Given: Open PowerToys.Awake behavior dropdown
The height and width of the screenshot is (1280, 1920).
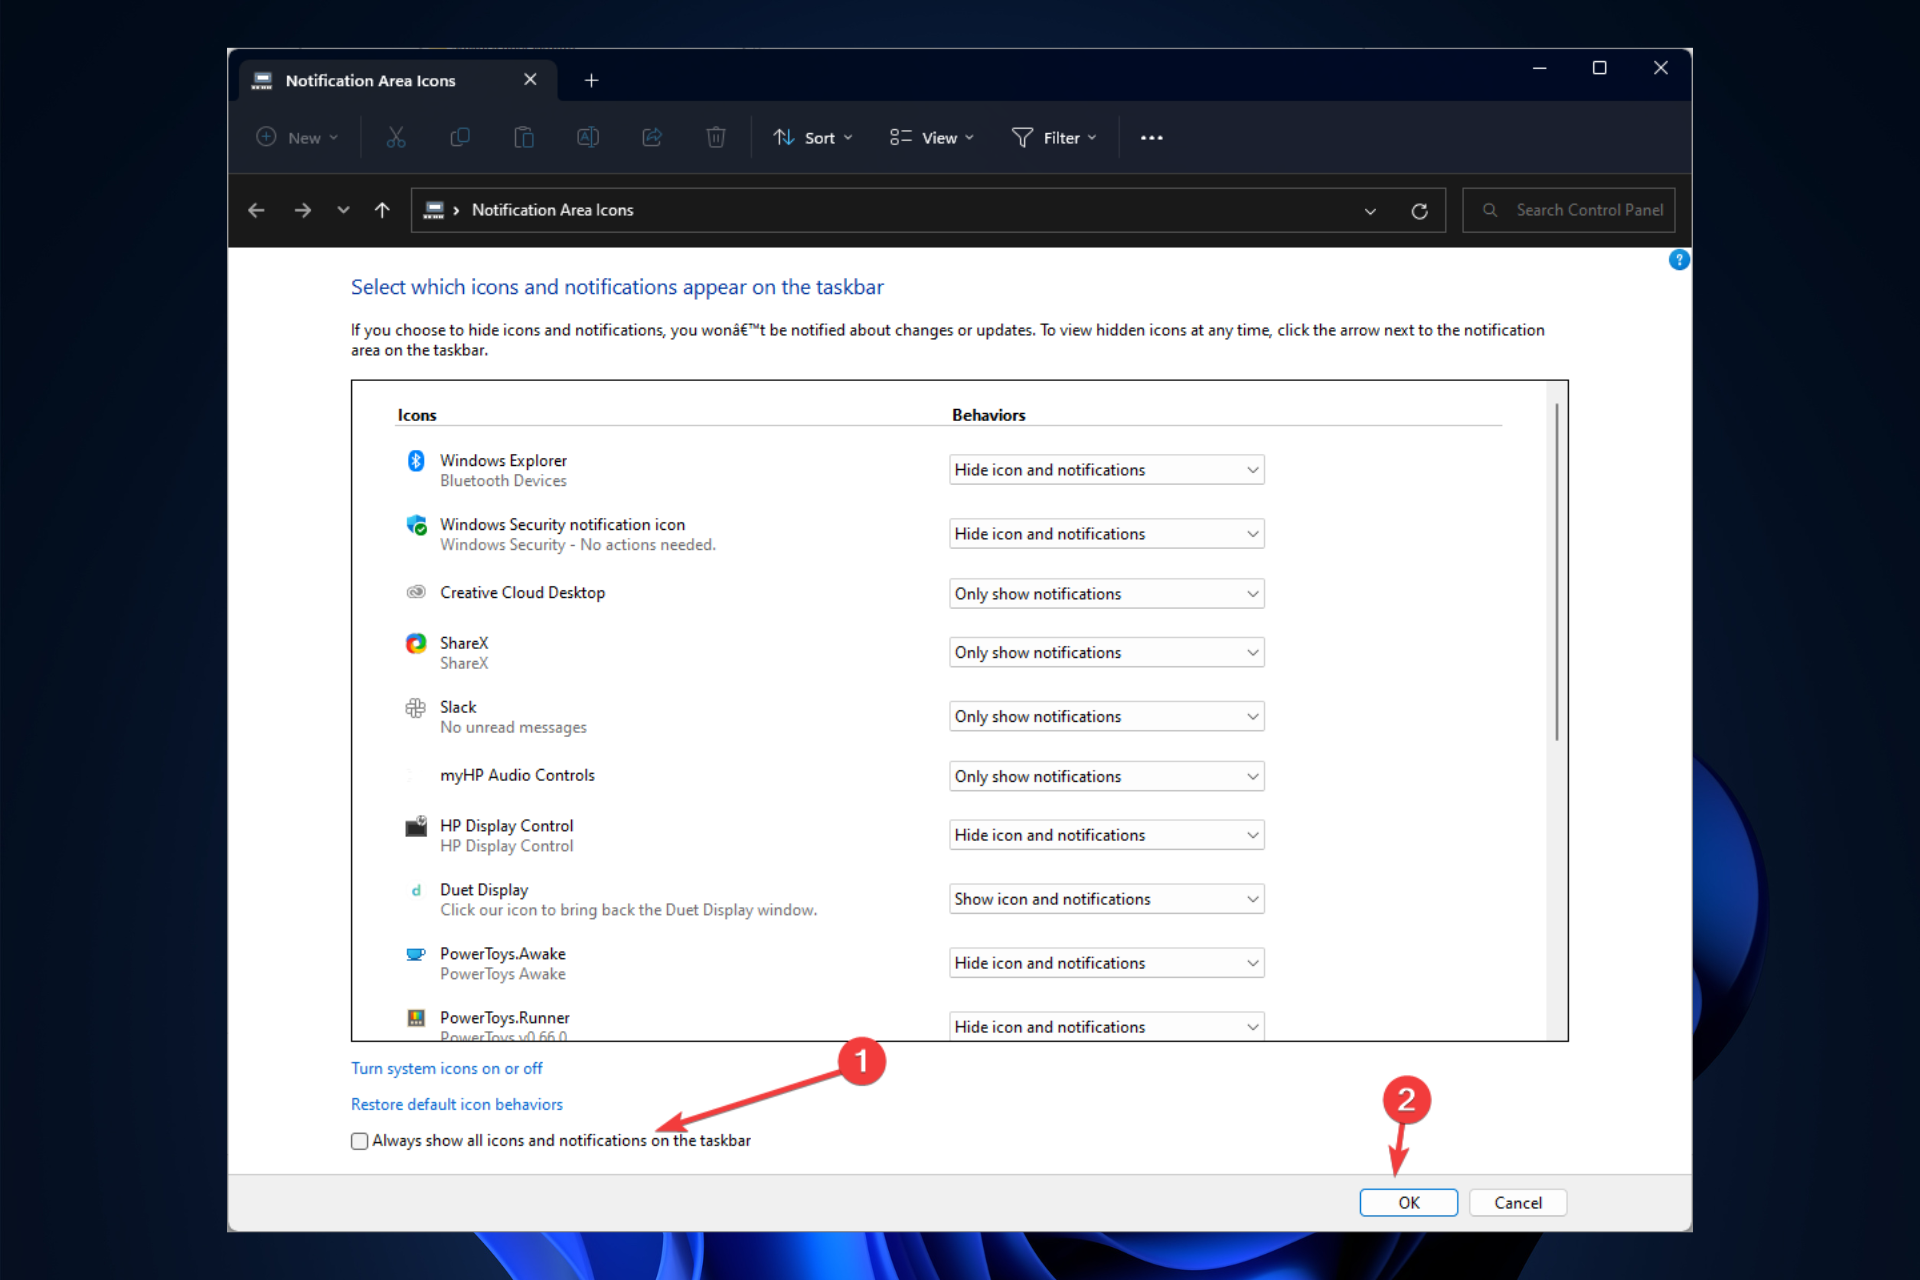Looking at the screenshot, I should (x=1106, y=963).
